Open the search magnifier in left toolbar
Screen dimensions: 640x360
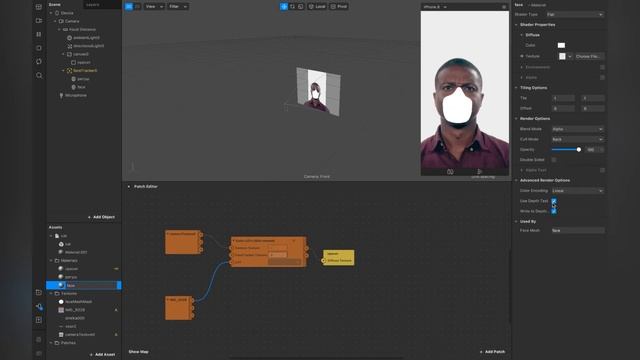click(39, 76)
